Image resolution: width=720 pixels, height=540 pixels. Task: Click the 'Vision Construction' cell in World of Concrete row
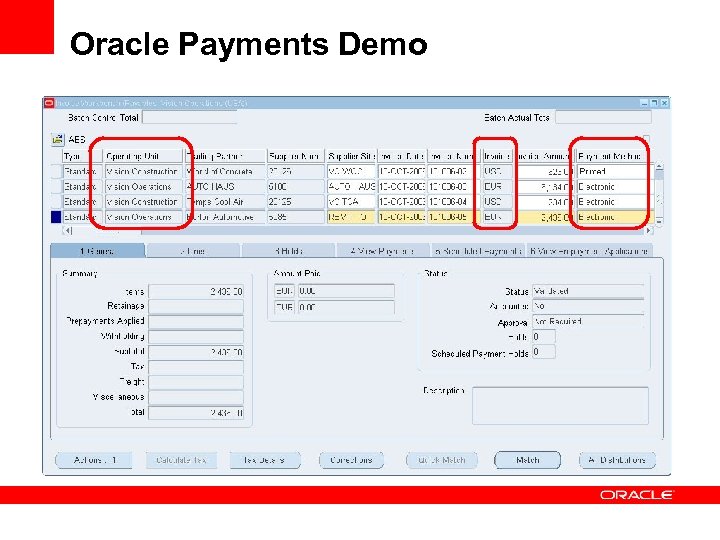(x=143, y=171)
